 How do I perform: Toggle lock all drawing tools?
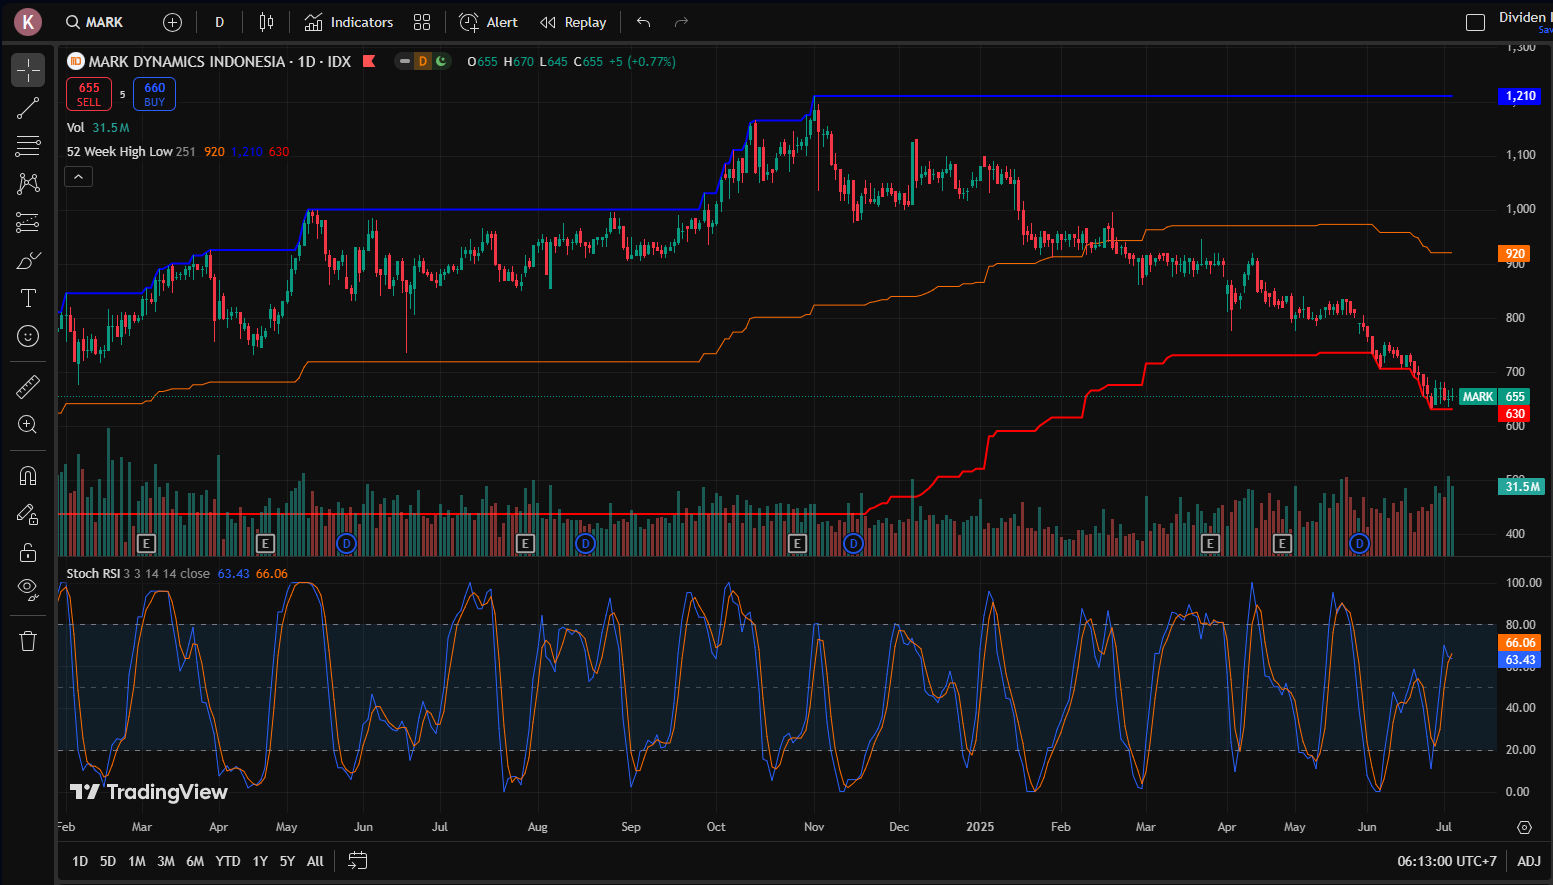(x=28, y=552)
